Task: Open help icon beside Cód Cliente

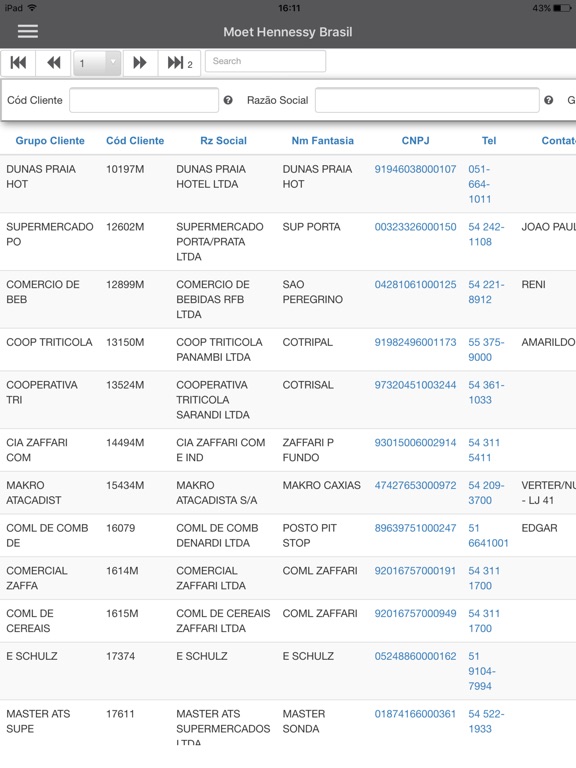Action: [x=228, y=100]
